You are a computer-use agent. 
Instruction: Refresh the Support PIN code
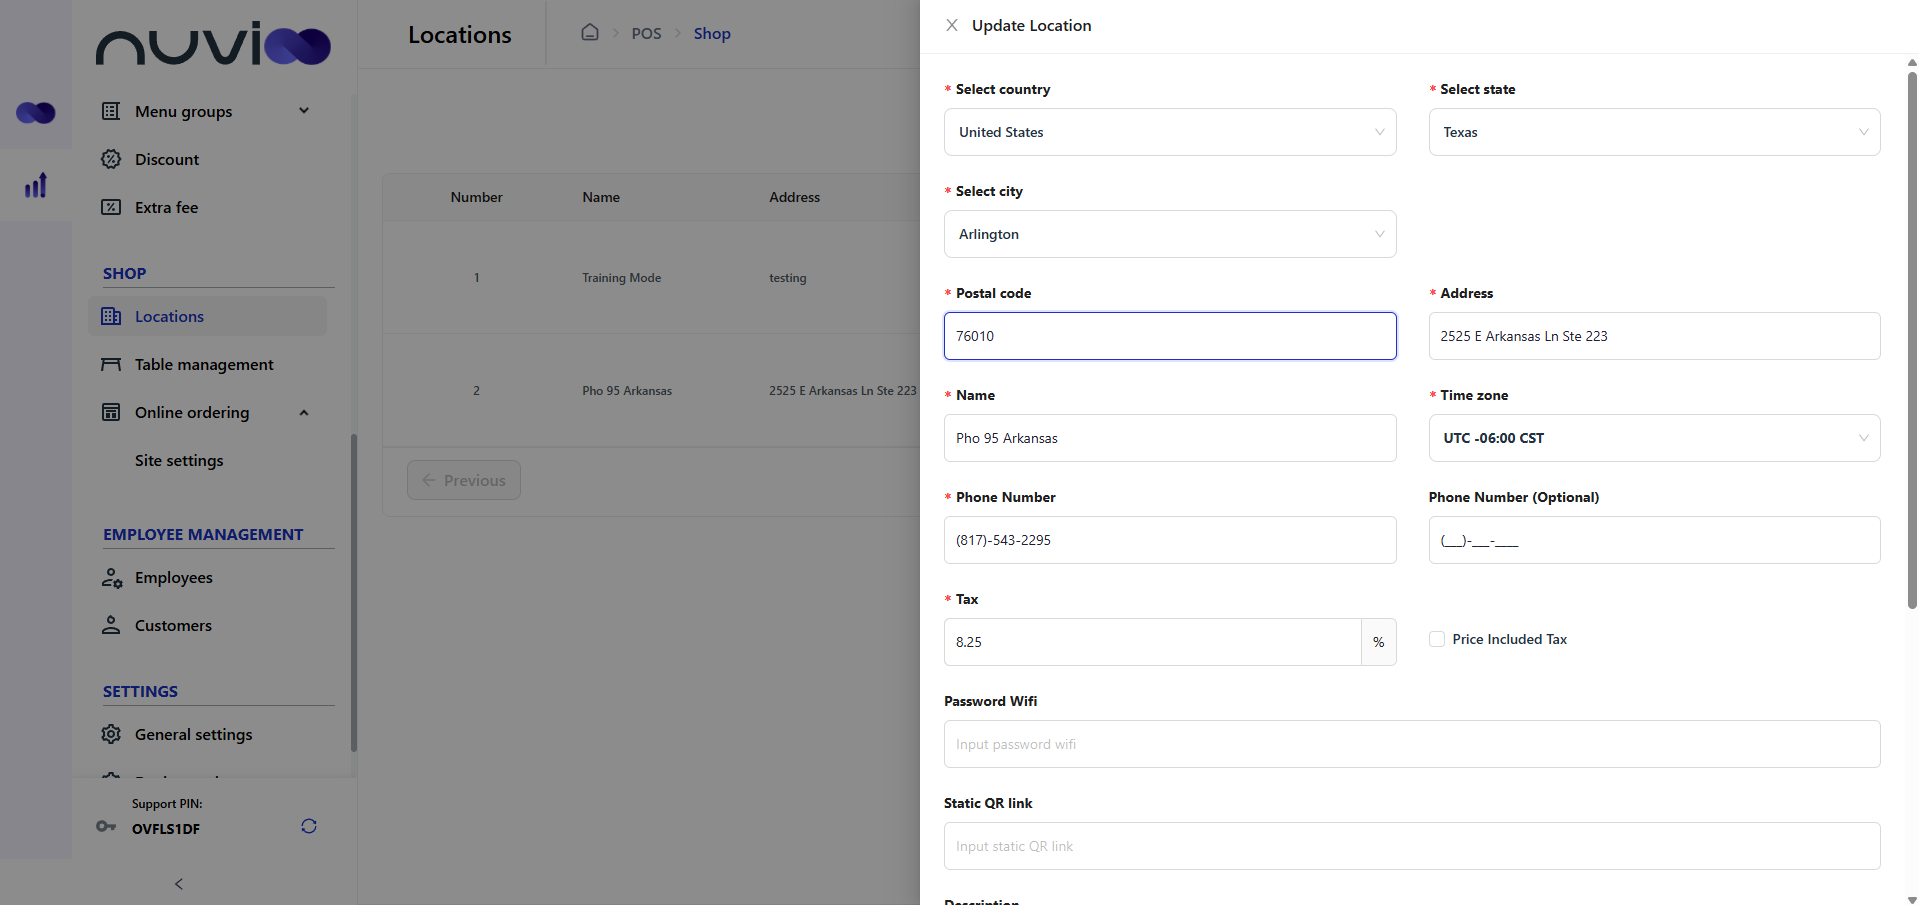coord(308,826)
